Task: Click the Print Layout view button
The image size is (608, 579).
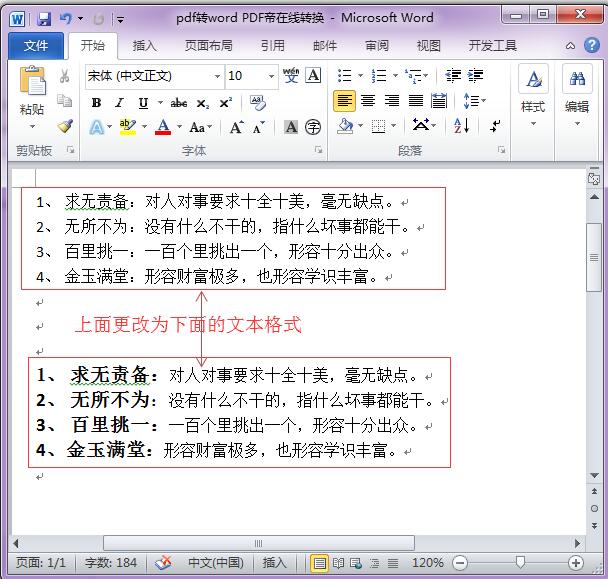Action: (x=320, y=563)
